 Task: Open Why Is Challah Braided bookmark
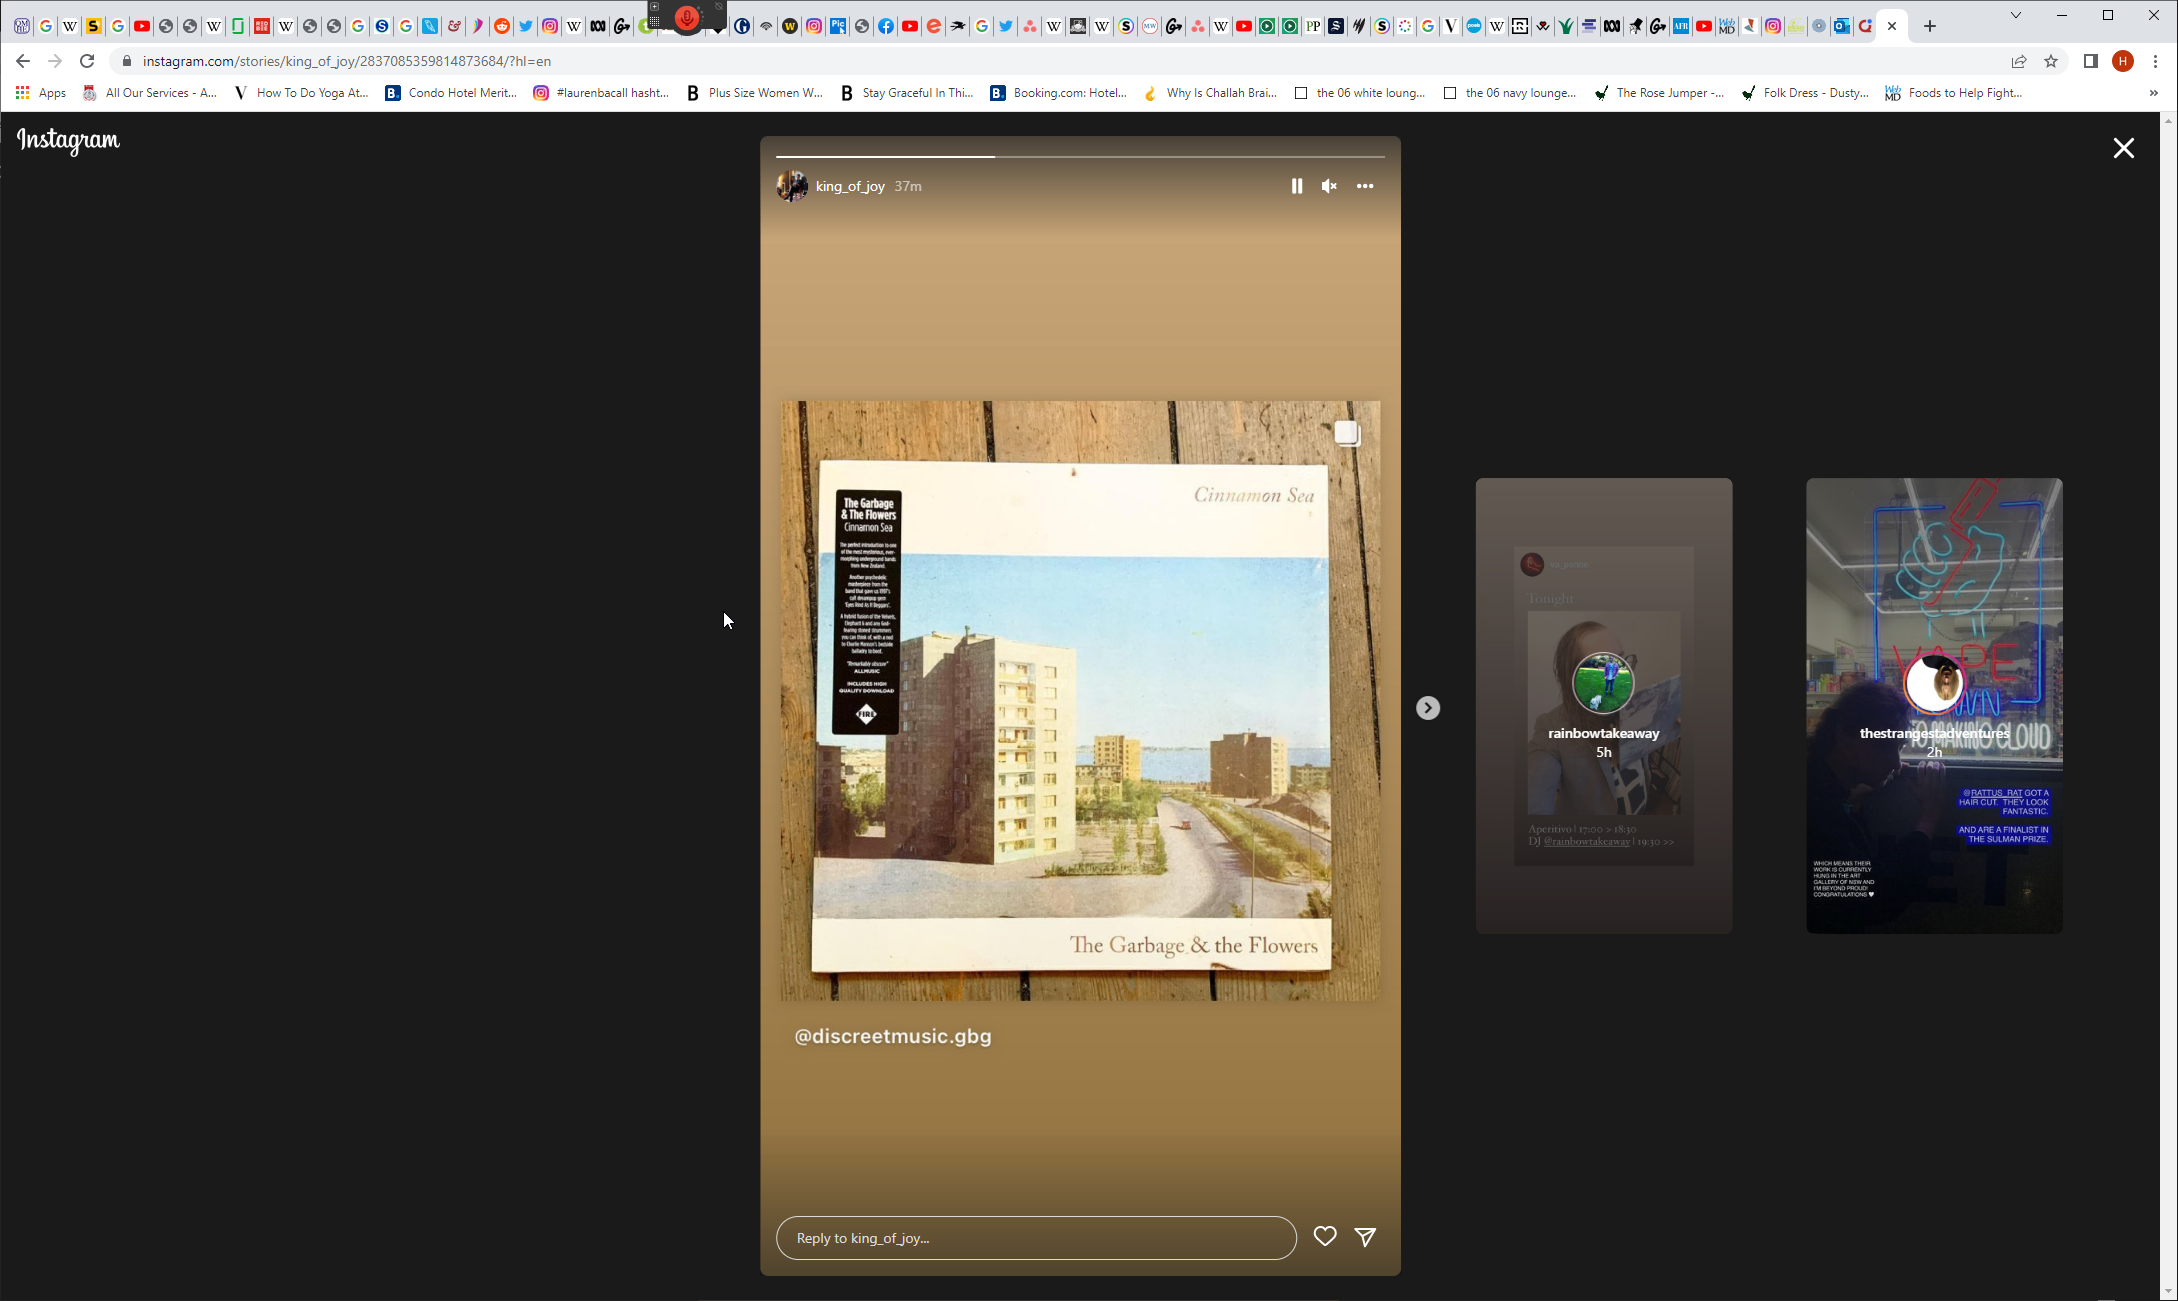point(1210,93)
